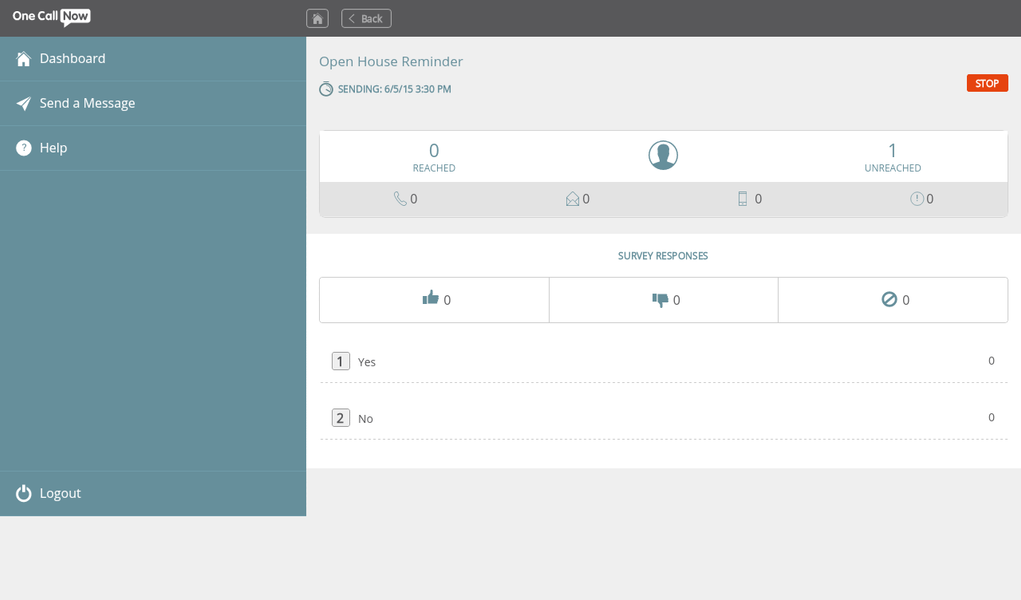This screenshot has width=1021, height=600.
Task: View the Reached contacts count
Action: (x=434, y=157)
